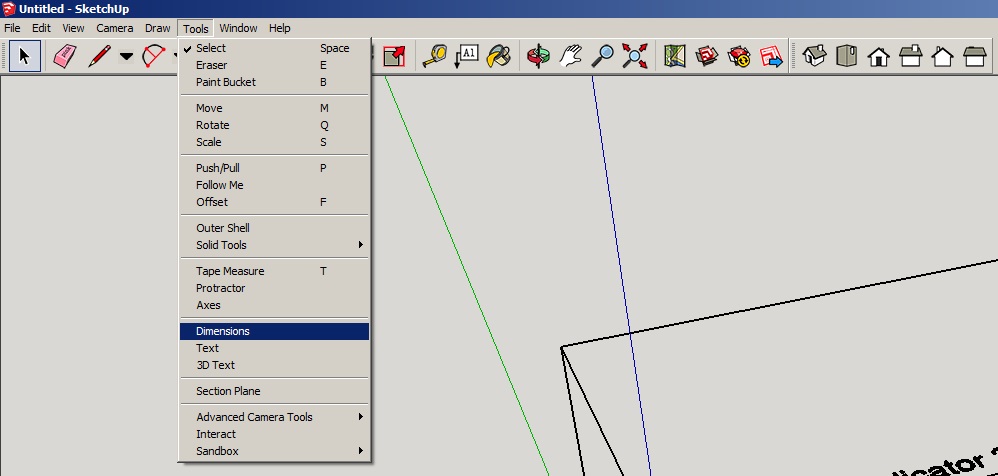Viewport: 998px width, 476px height.
Task: Choose Tape Measure from the Tools menu
Action: [x=274, y=271]
